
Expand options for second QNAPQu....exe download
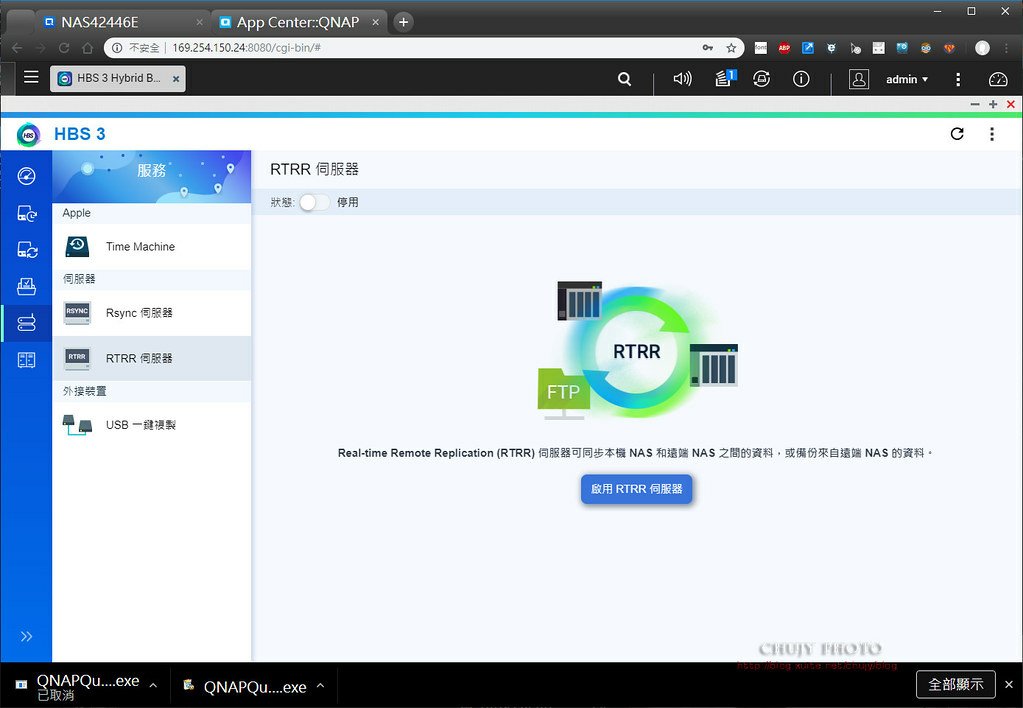point(320,686)
